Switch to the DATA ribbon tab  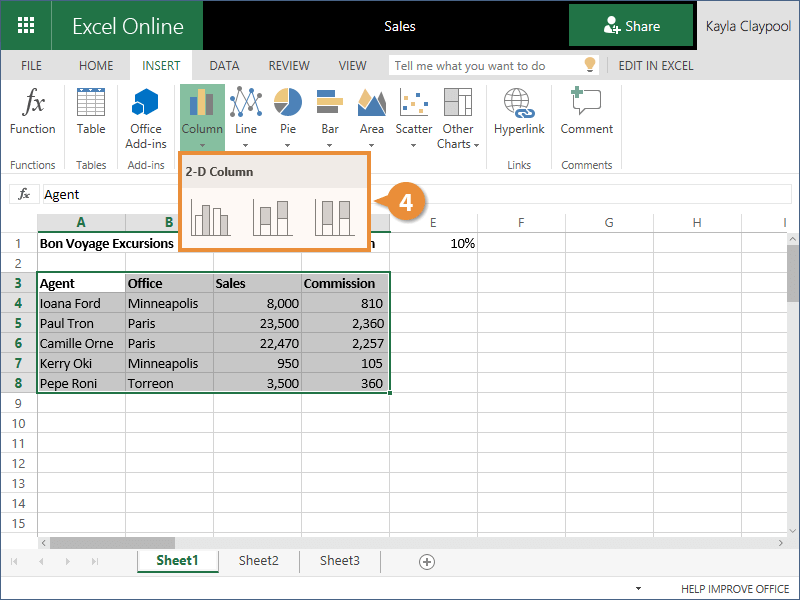[224, 66]
